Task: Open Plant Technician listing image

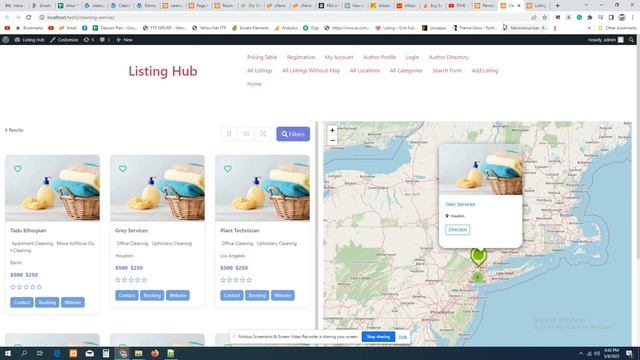Action: point(262,188)
